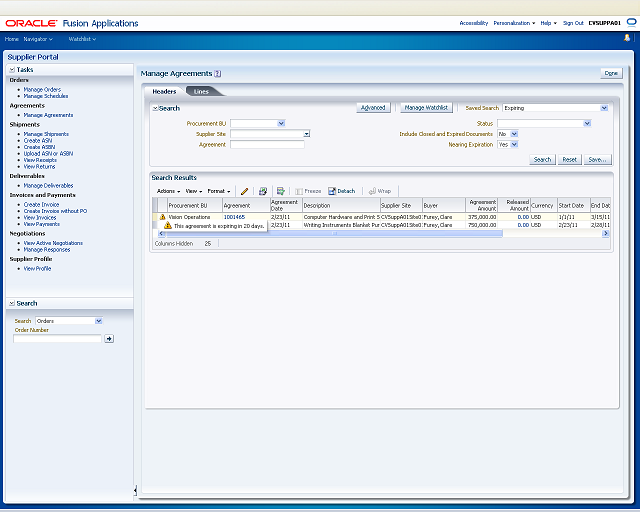Click the Start Date column header

coord(574,205)
